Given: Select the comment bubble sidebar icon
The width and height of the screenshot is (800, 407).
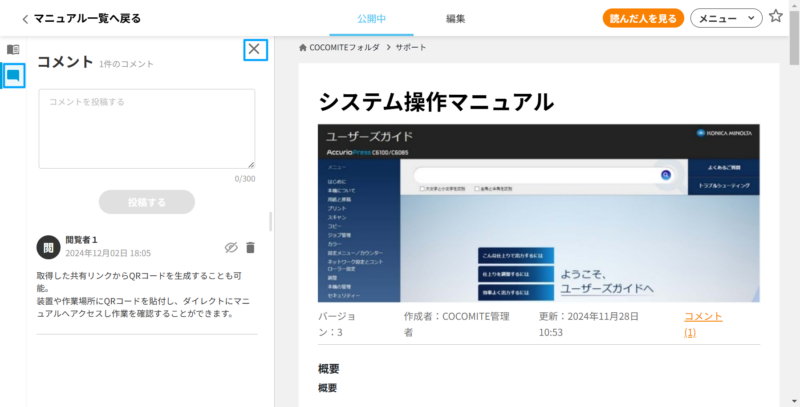Looking at the screenshot, I should point(13,76).
